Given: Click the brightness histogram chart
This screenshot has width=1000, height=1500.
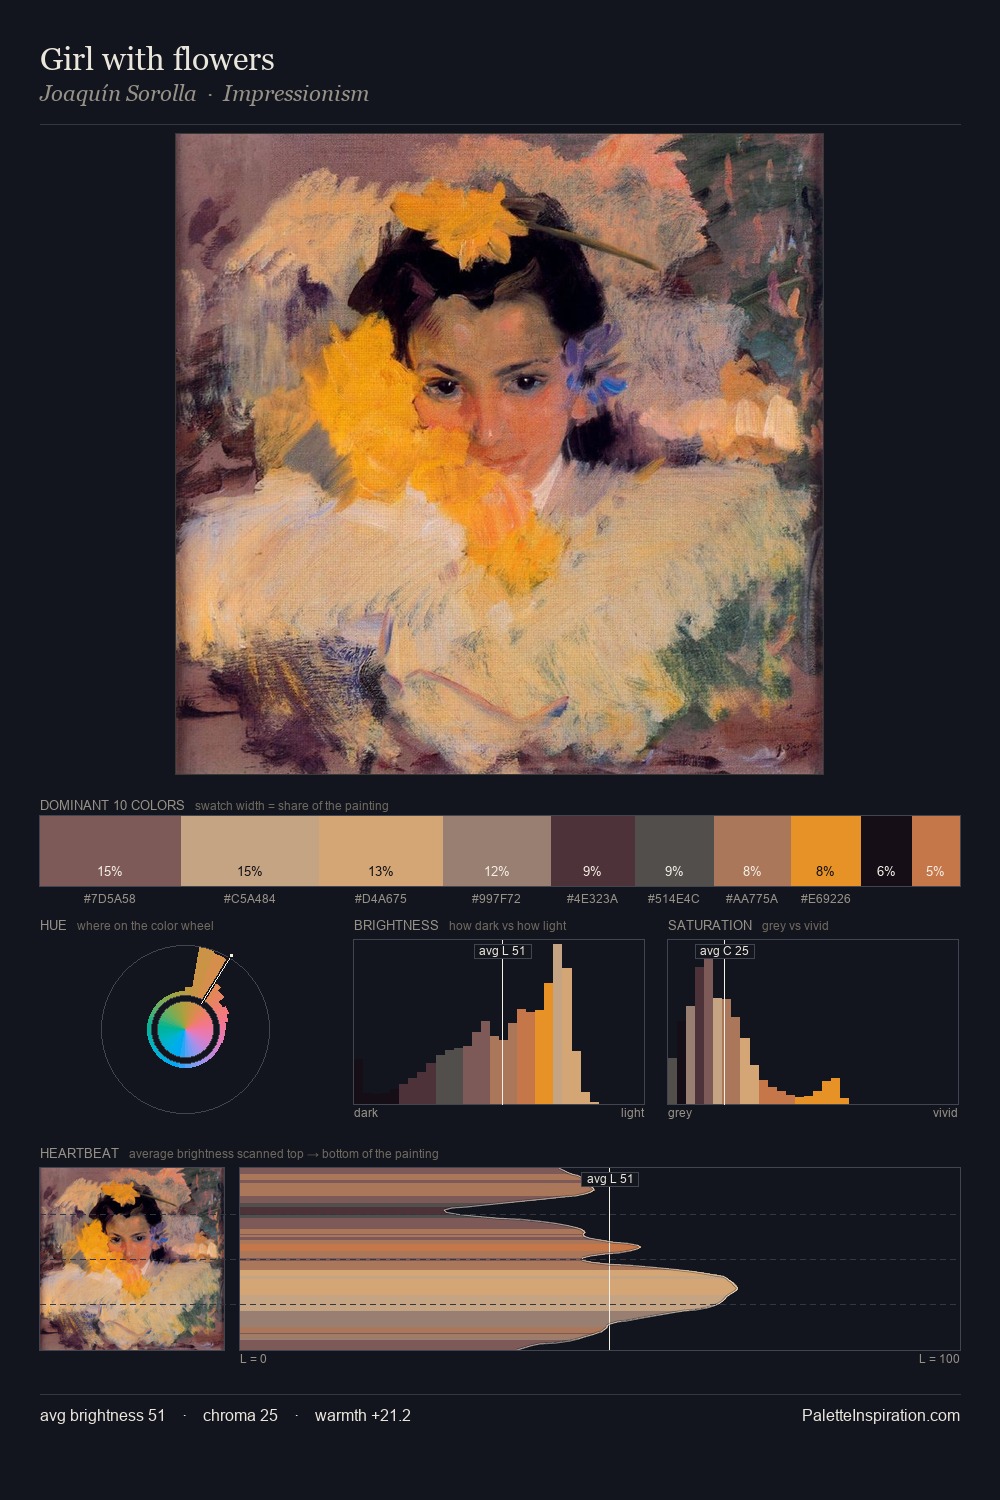Looking at the screenshot, I should click(499, 1022).
